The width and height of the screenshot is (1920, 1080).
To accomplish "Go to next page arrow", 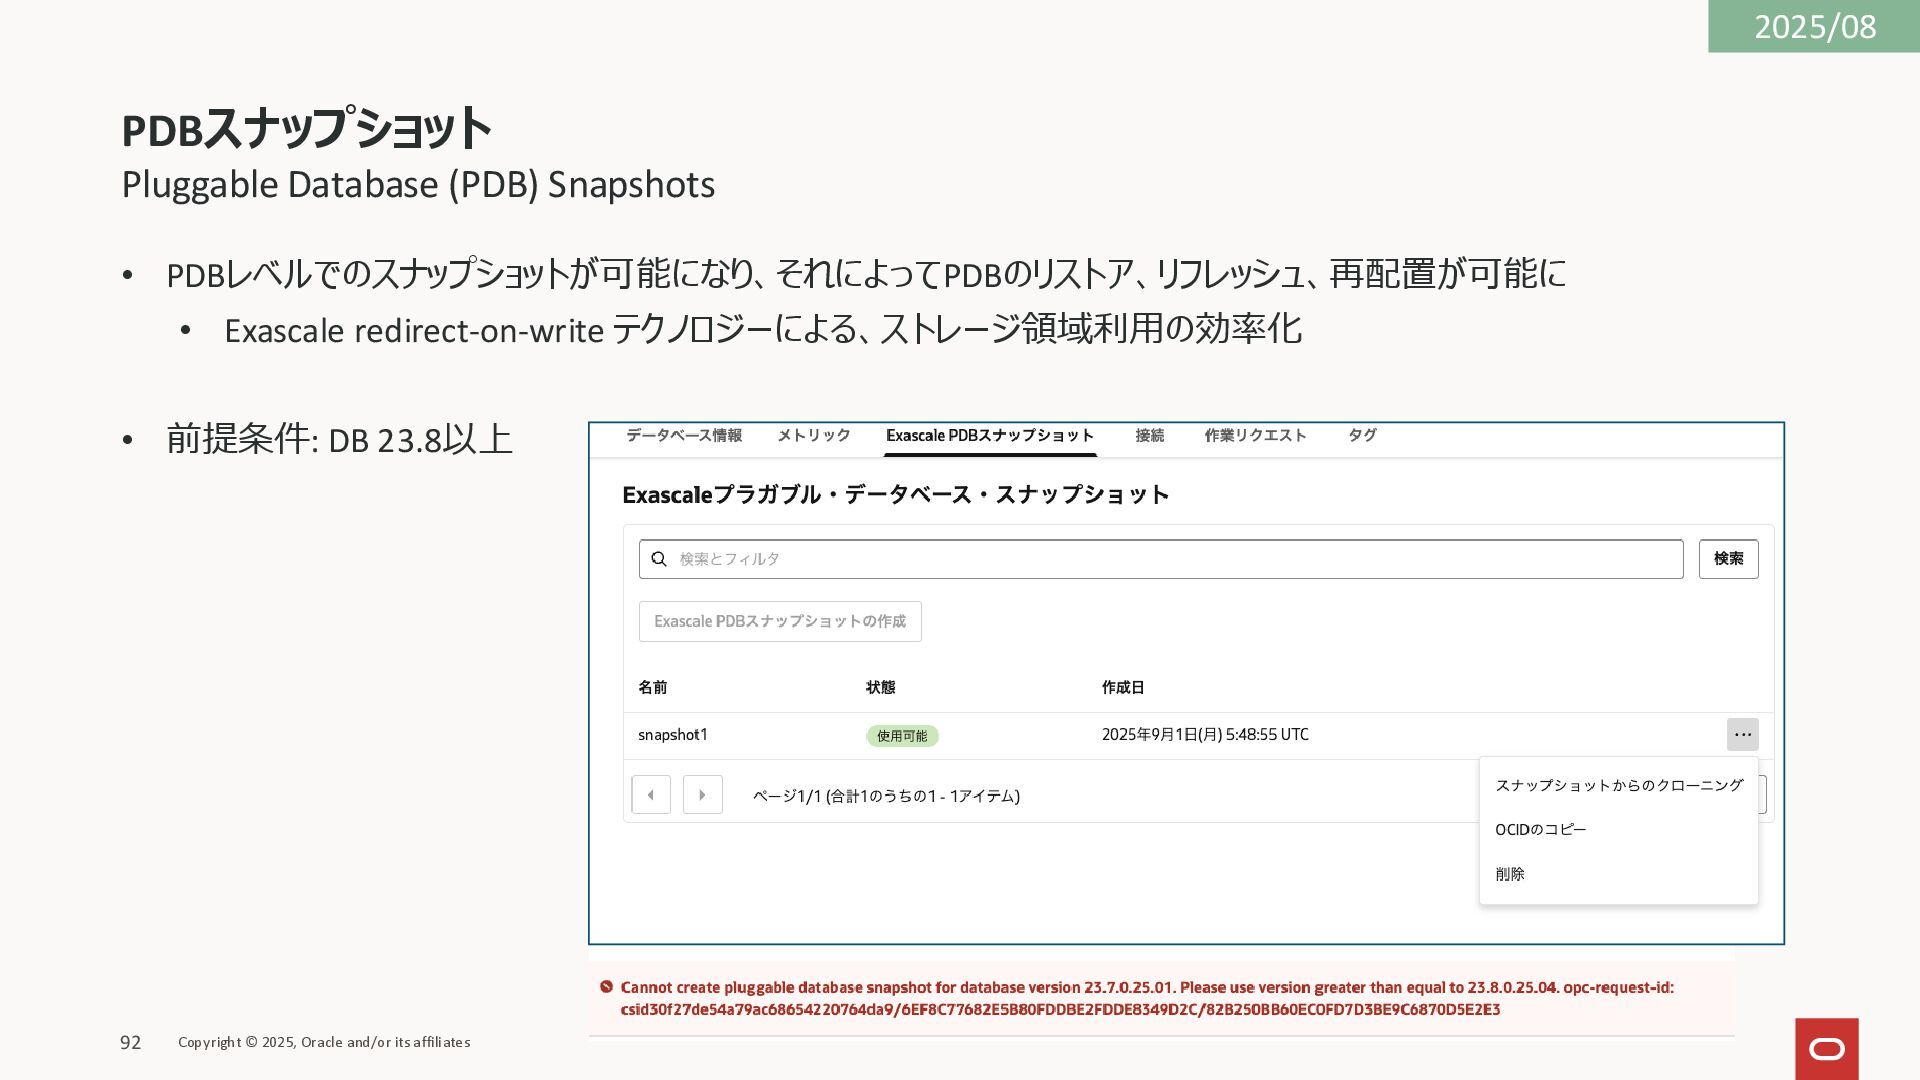I will pos(703,795).
